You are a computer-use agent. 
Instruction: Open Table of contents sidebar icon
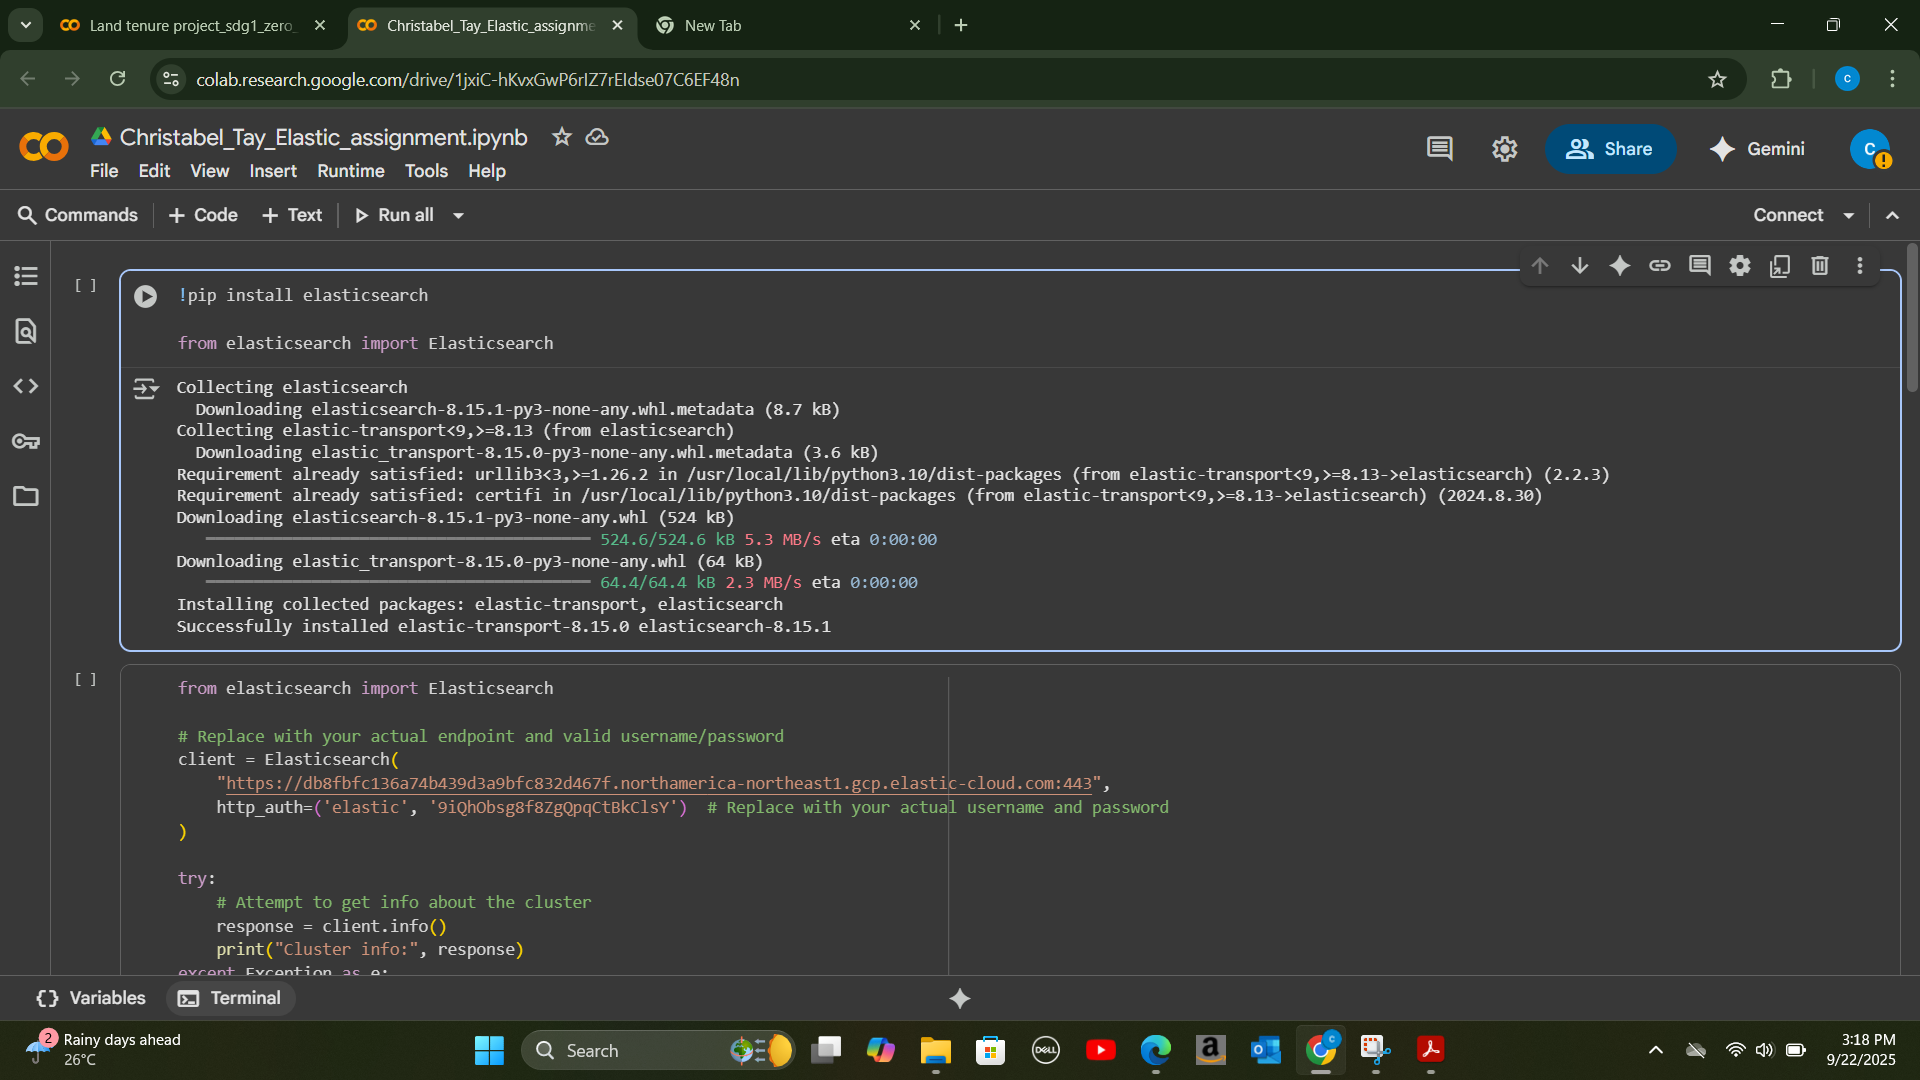(x=26, y=276)
